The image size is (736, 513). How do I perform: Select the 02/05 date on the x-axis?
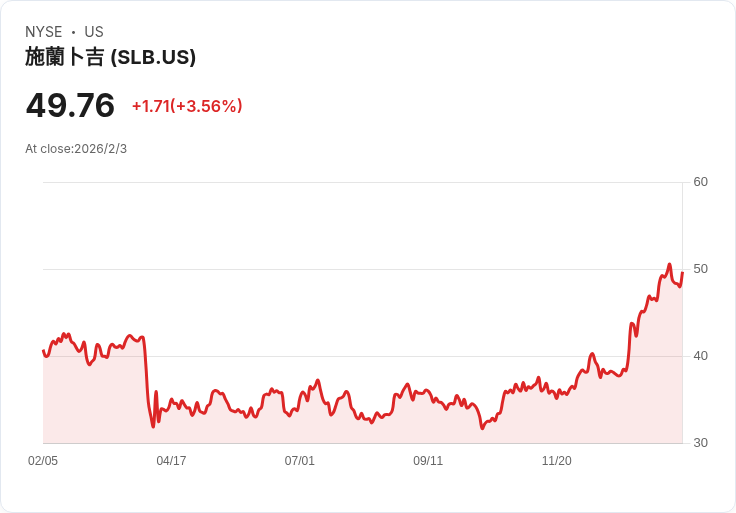pyautogui.click(x=43, y=461)
